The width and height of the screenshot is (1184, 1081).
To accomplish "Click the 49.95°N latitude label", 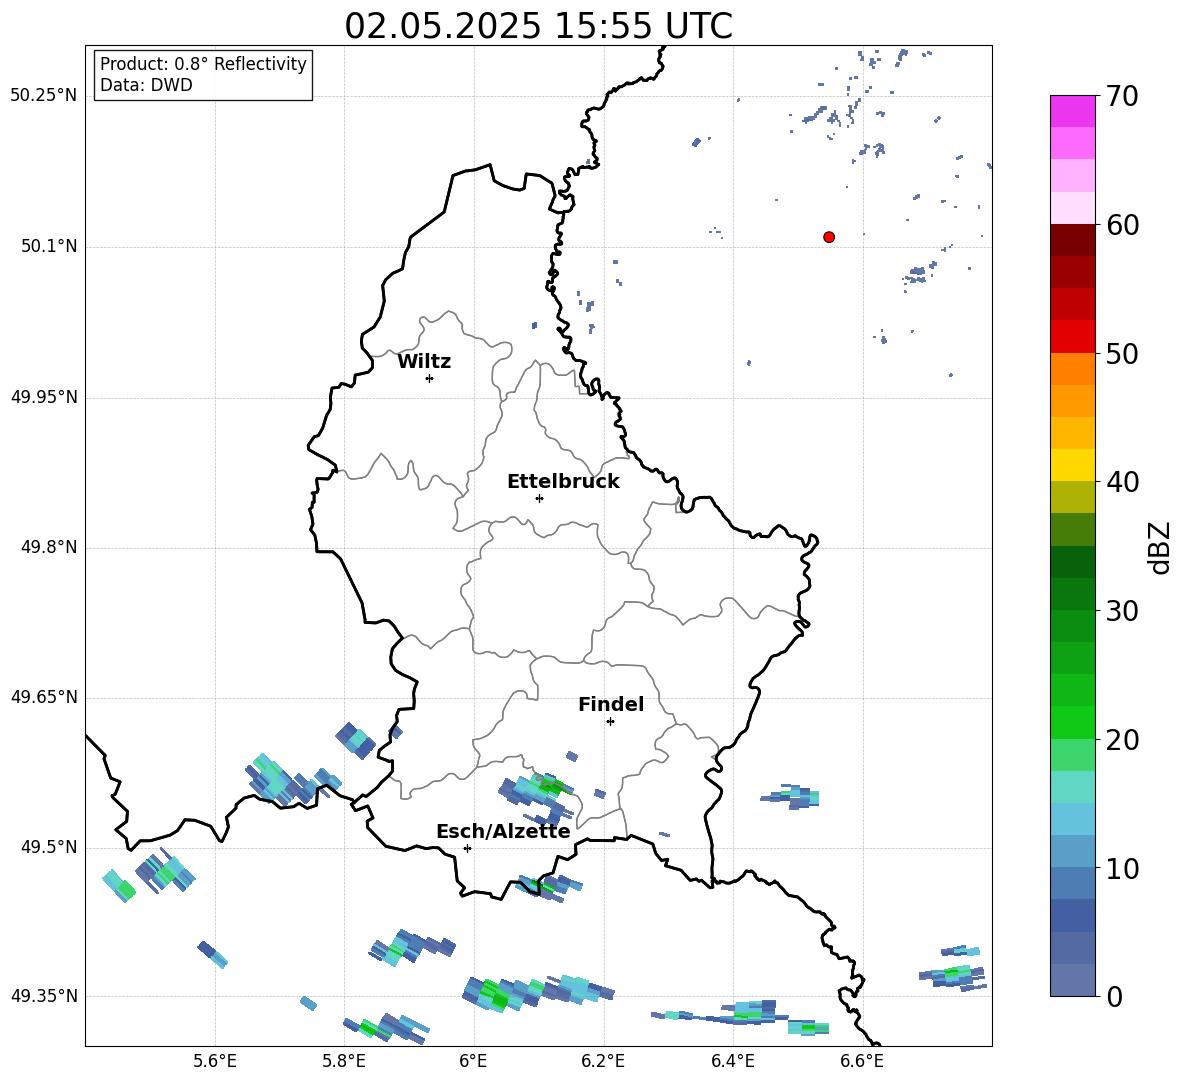I will [44, 397].
